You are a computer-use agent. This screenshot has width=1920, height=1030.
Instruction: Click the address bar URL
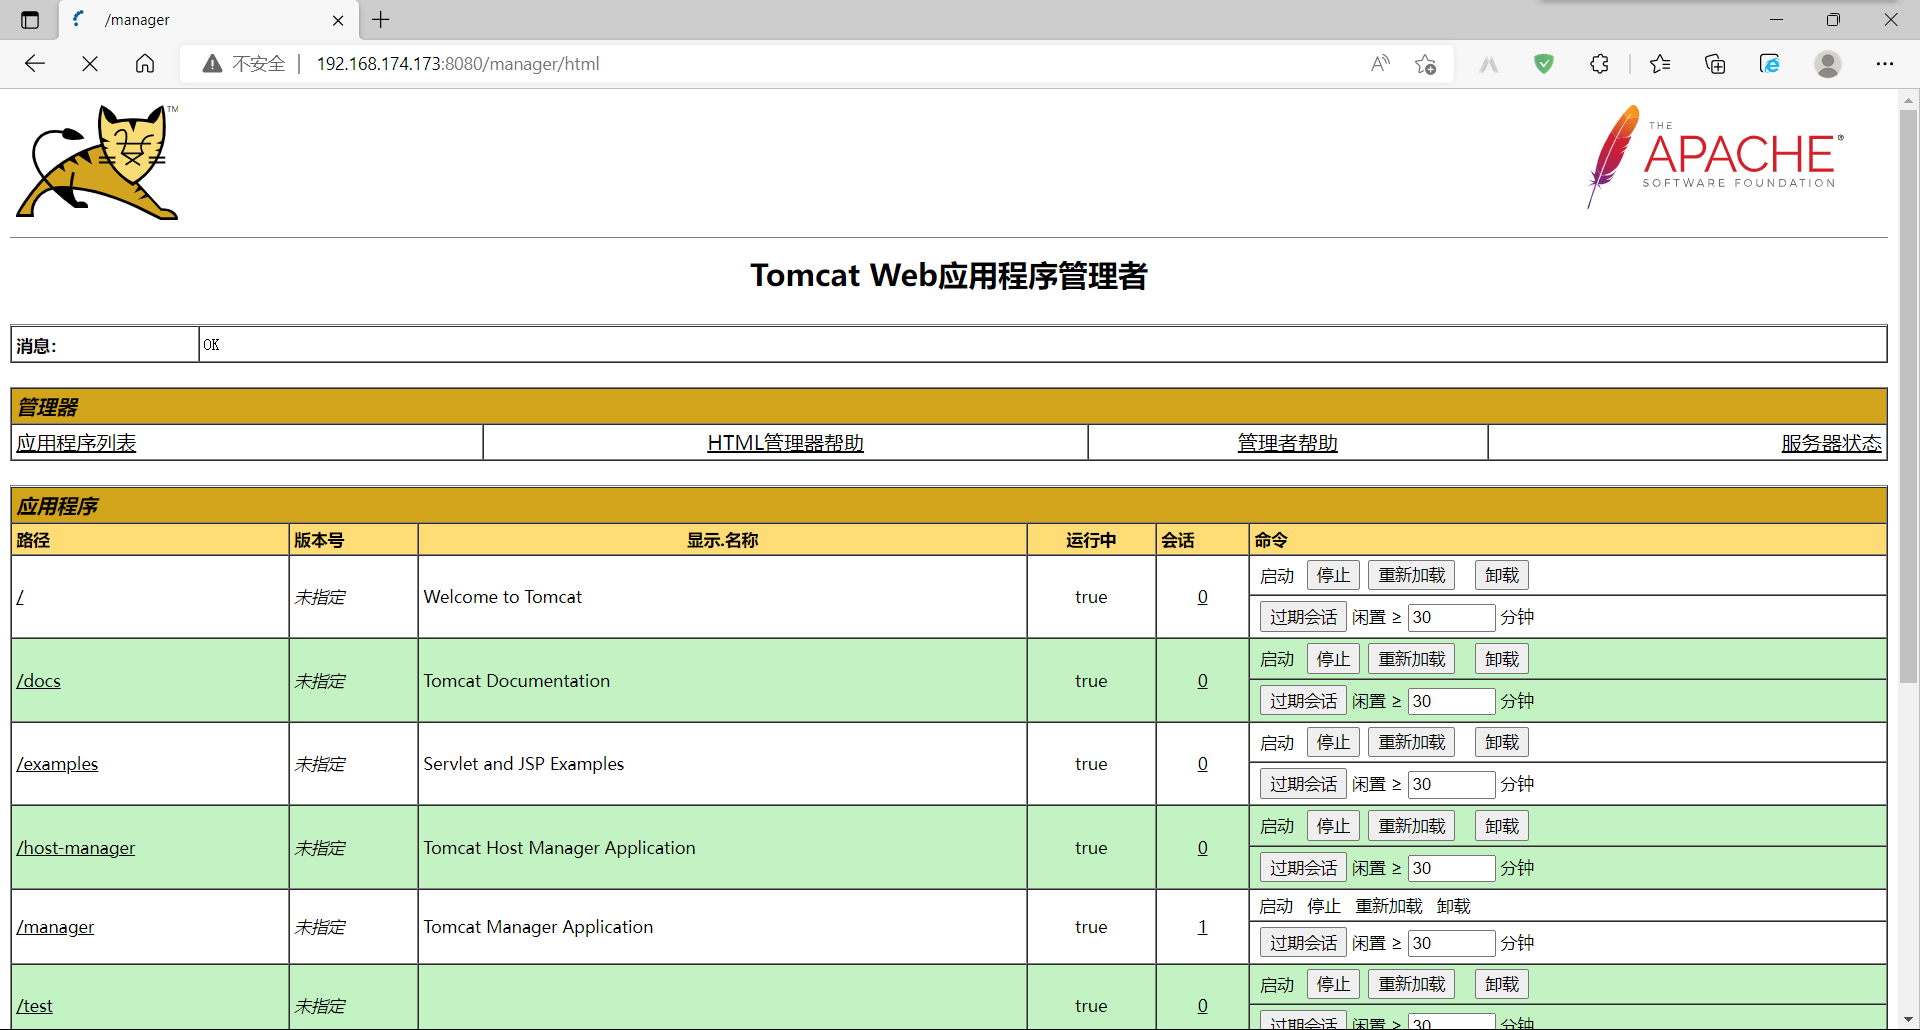(x=458, y=64)
